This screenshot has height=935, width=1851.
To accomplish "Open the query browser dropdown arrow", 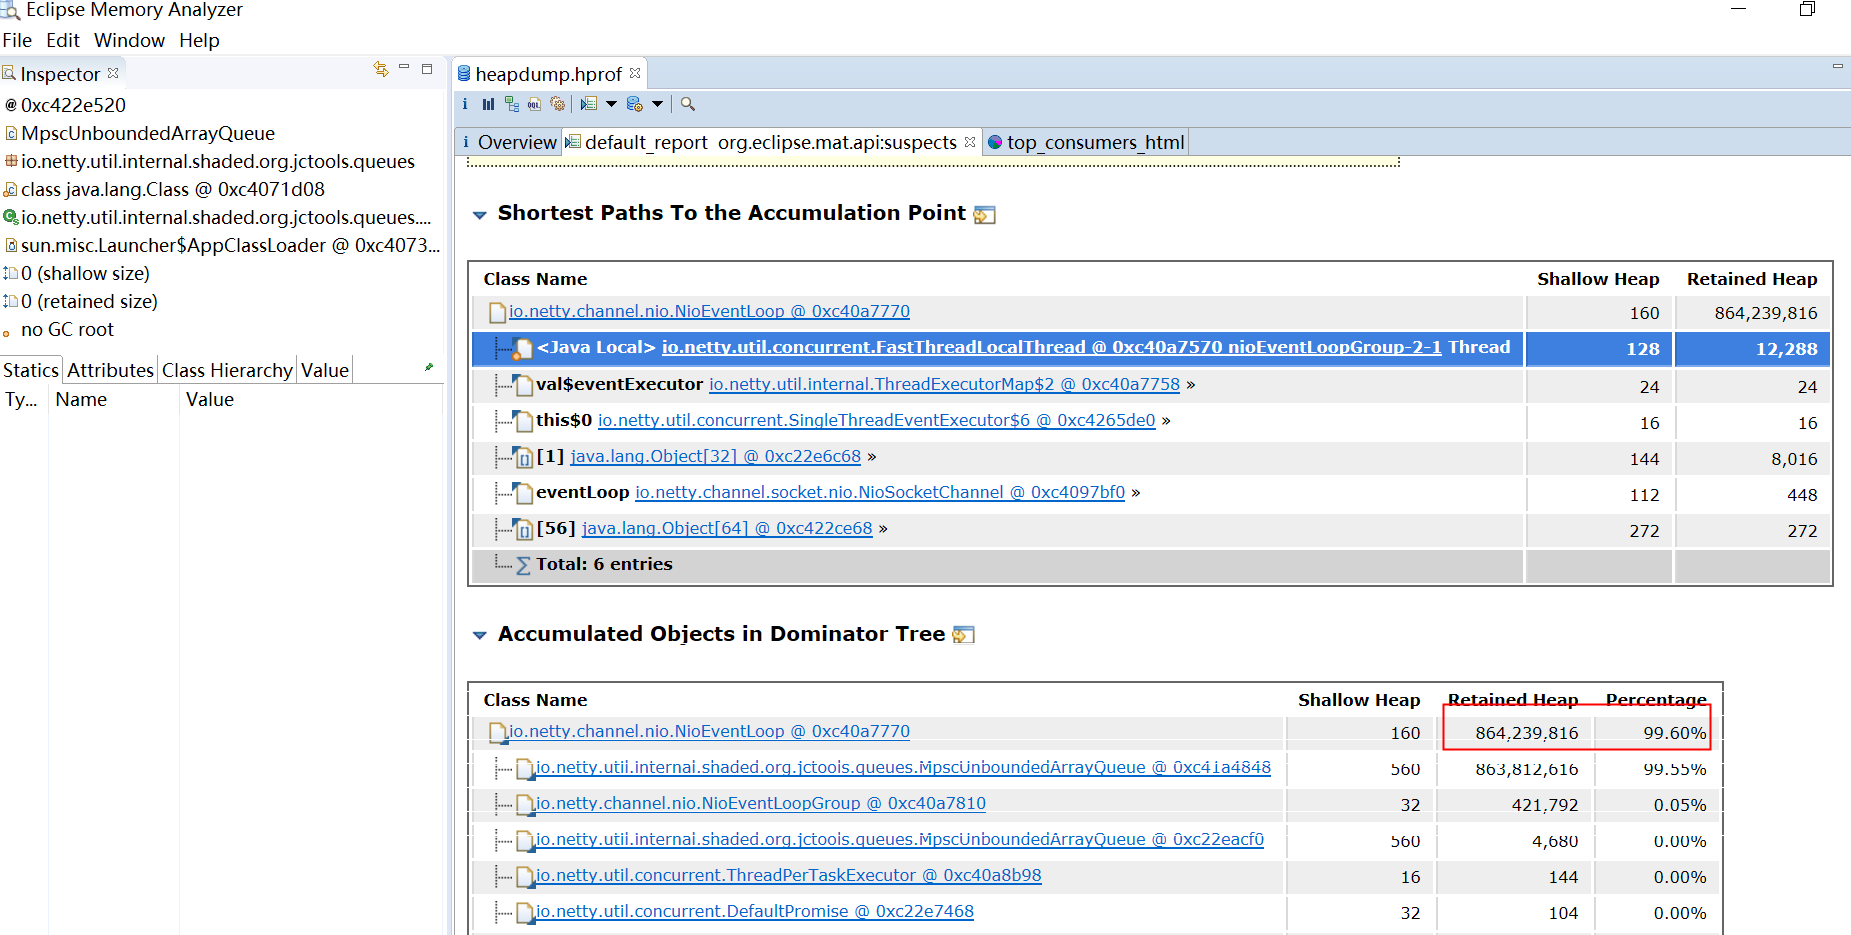I will [657, 104].
